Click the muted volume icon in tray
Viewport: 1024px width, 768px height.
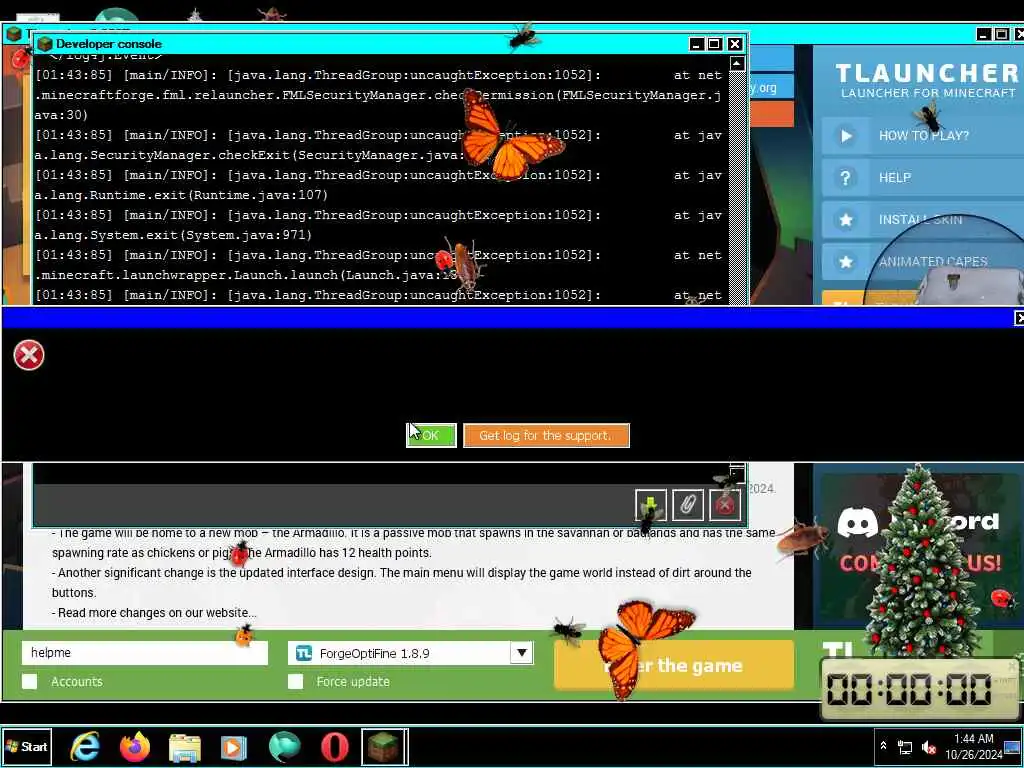(x=928, y=747)
